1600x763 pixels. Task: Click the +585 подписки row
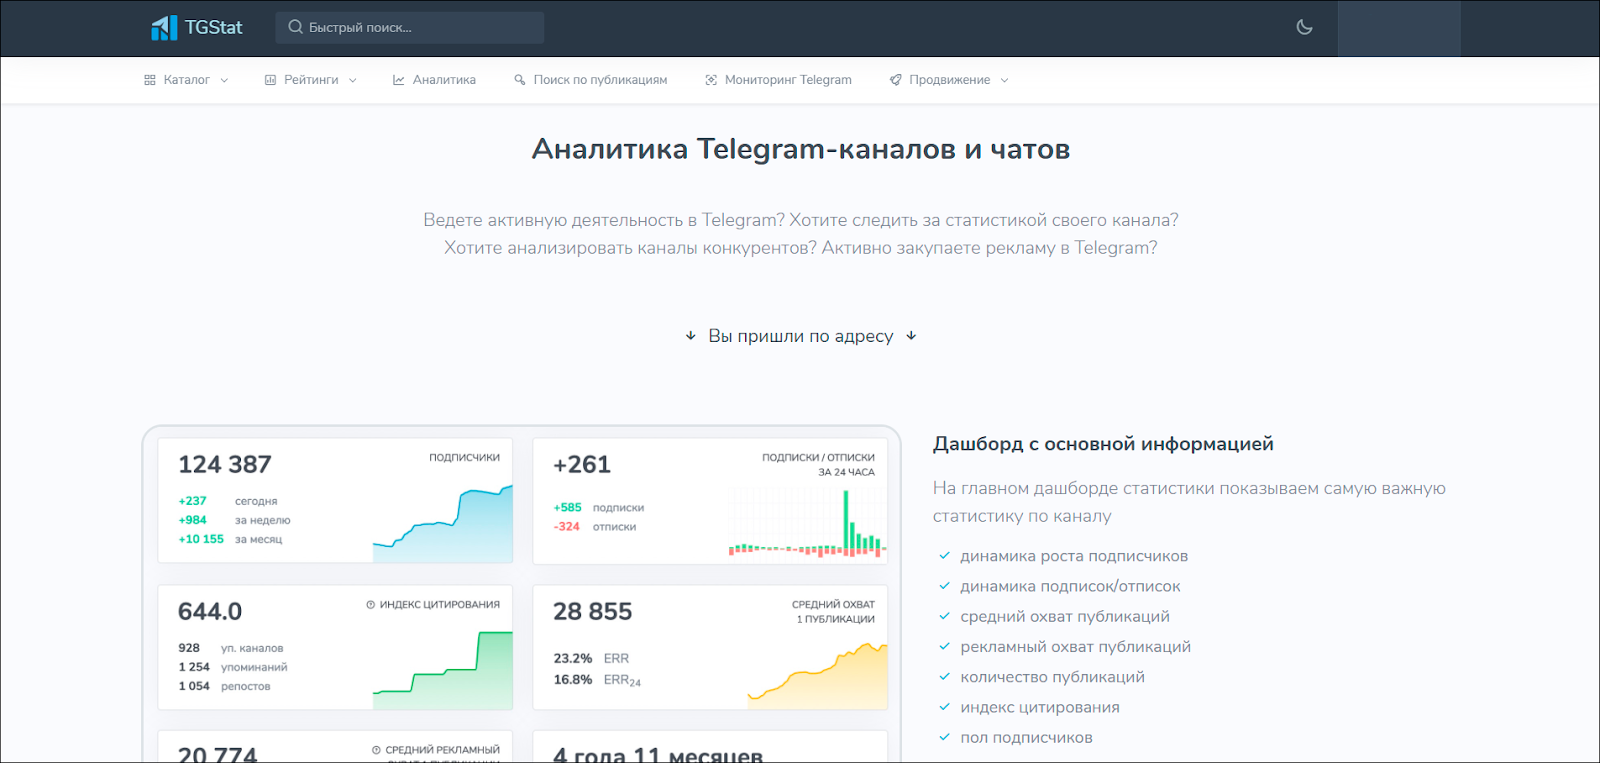(x=599, y=508)
